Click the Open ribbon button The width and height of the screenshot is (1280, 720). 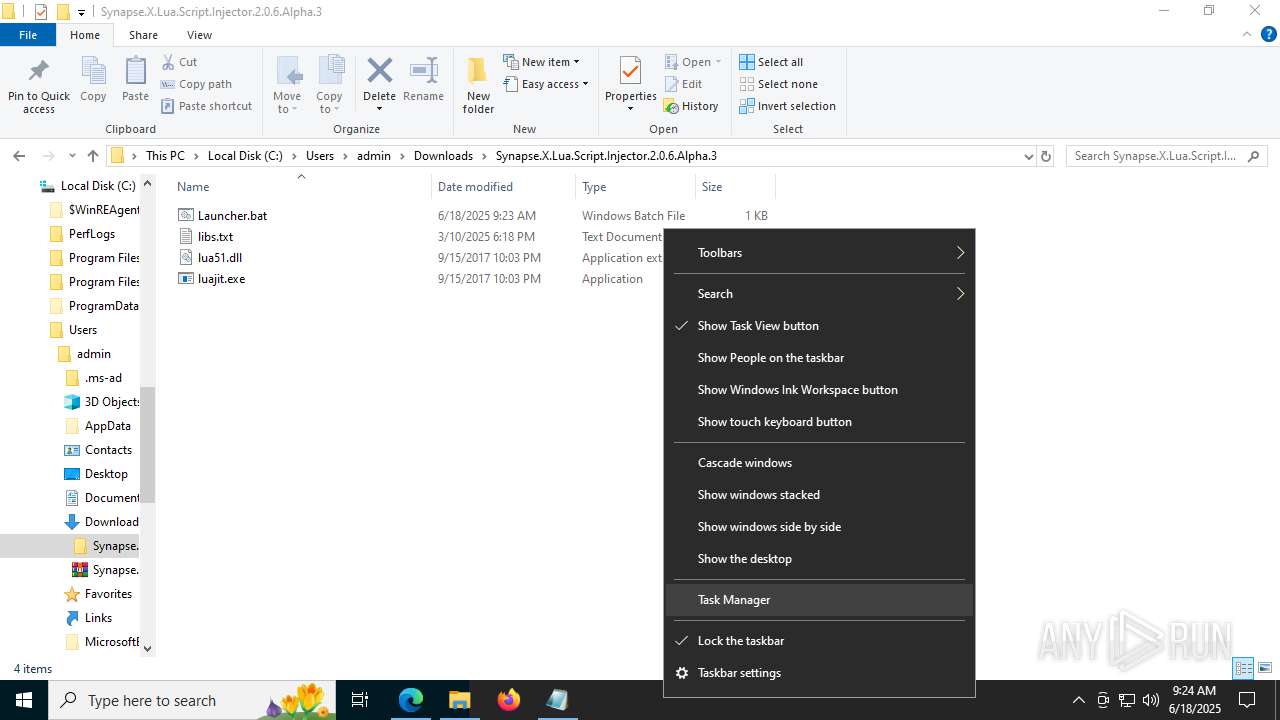pyautogui.click(x=693, y=62)
